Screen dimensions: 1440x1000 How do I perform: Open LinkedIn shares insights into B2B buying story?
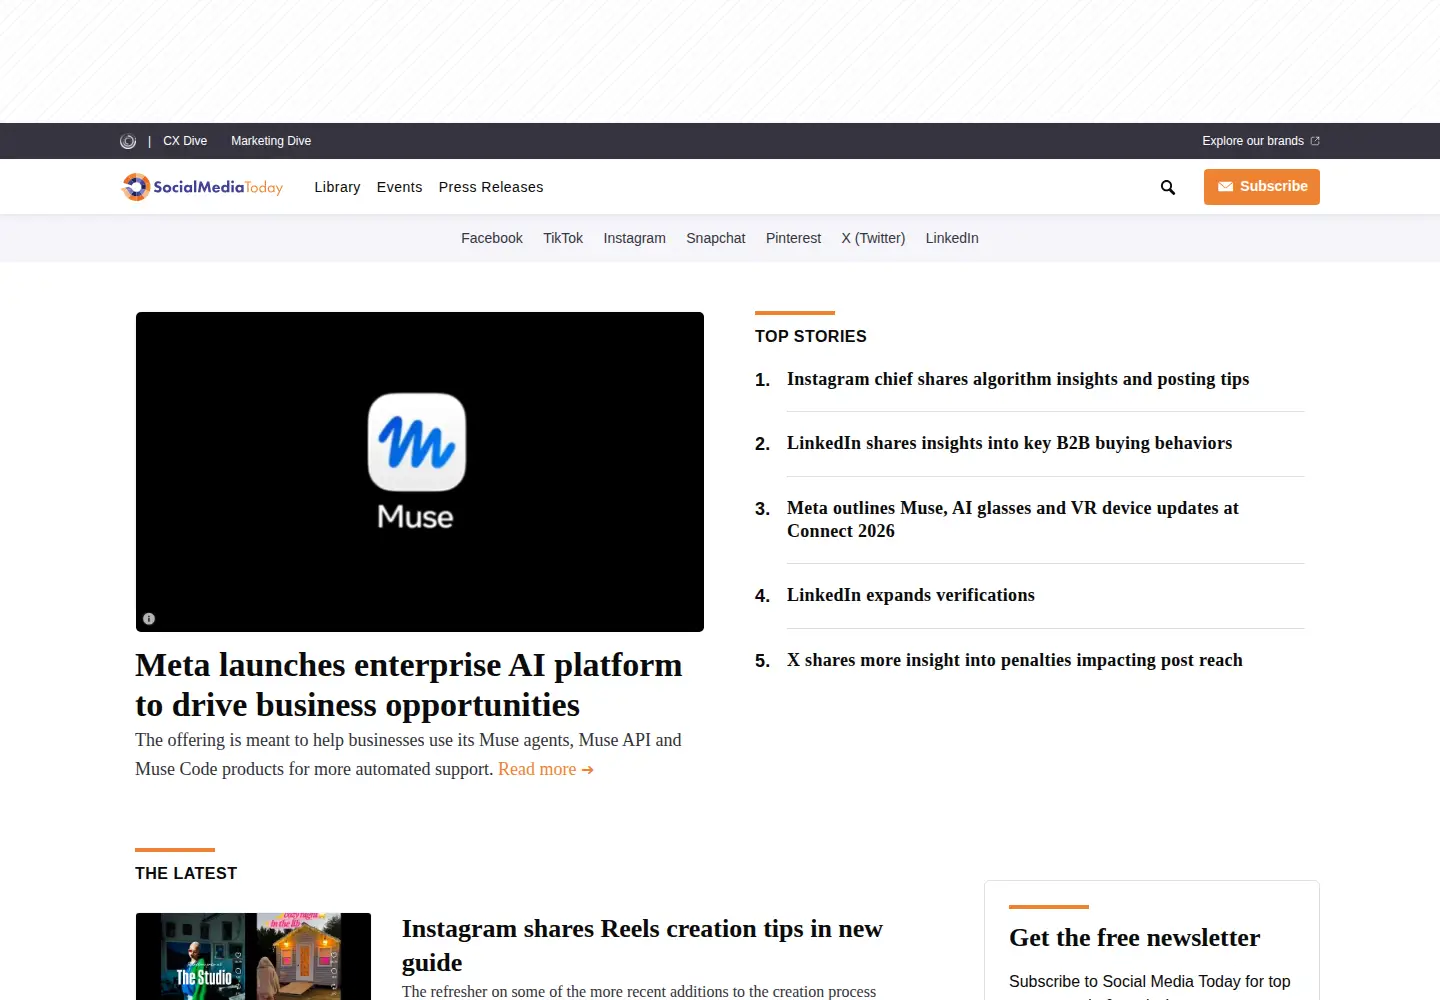1009,443
